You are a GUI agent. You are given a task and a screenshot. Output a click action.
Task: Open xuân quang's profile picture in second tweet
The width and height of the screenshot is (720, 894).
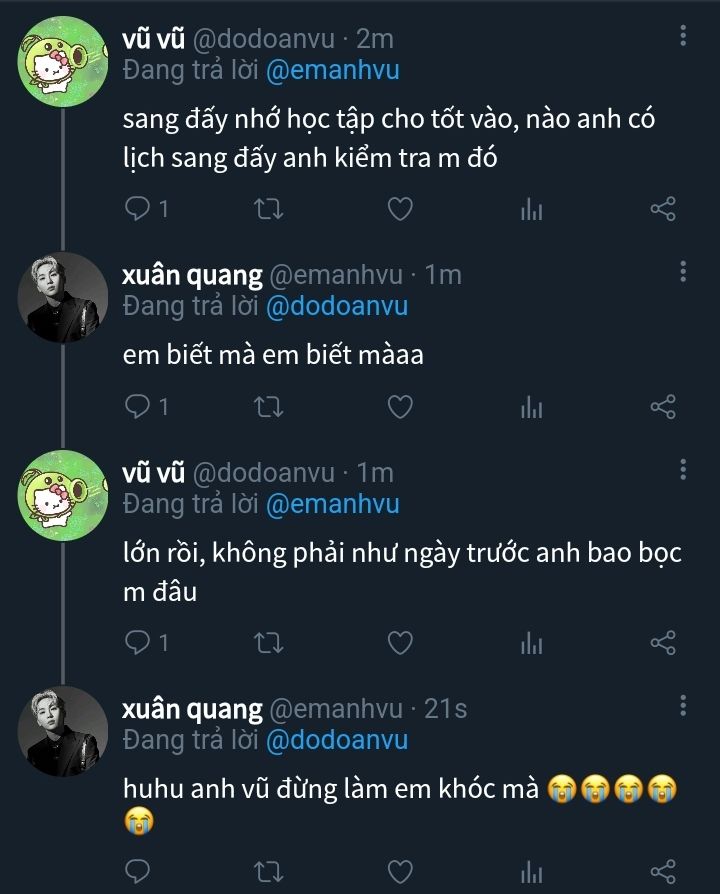pyautogui.click(x=63, y=297)
